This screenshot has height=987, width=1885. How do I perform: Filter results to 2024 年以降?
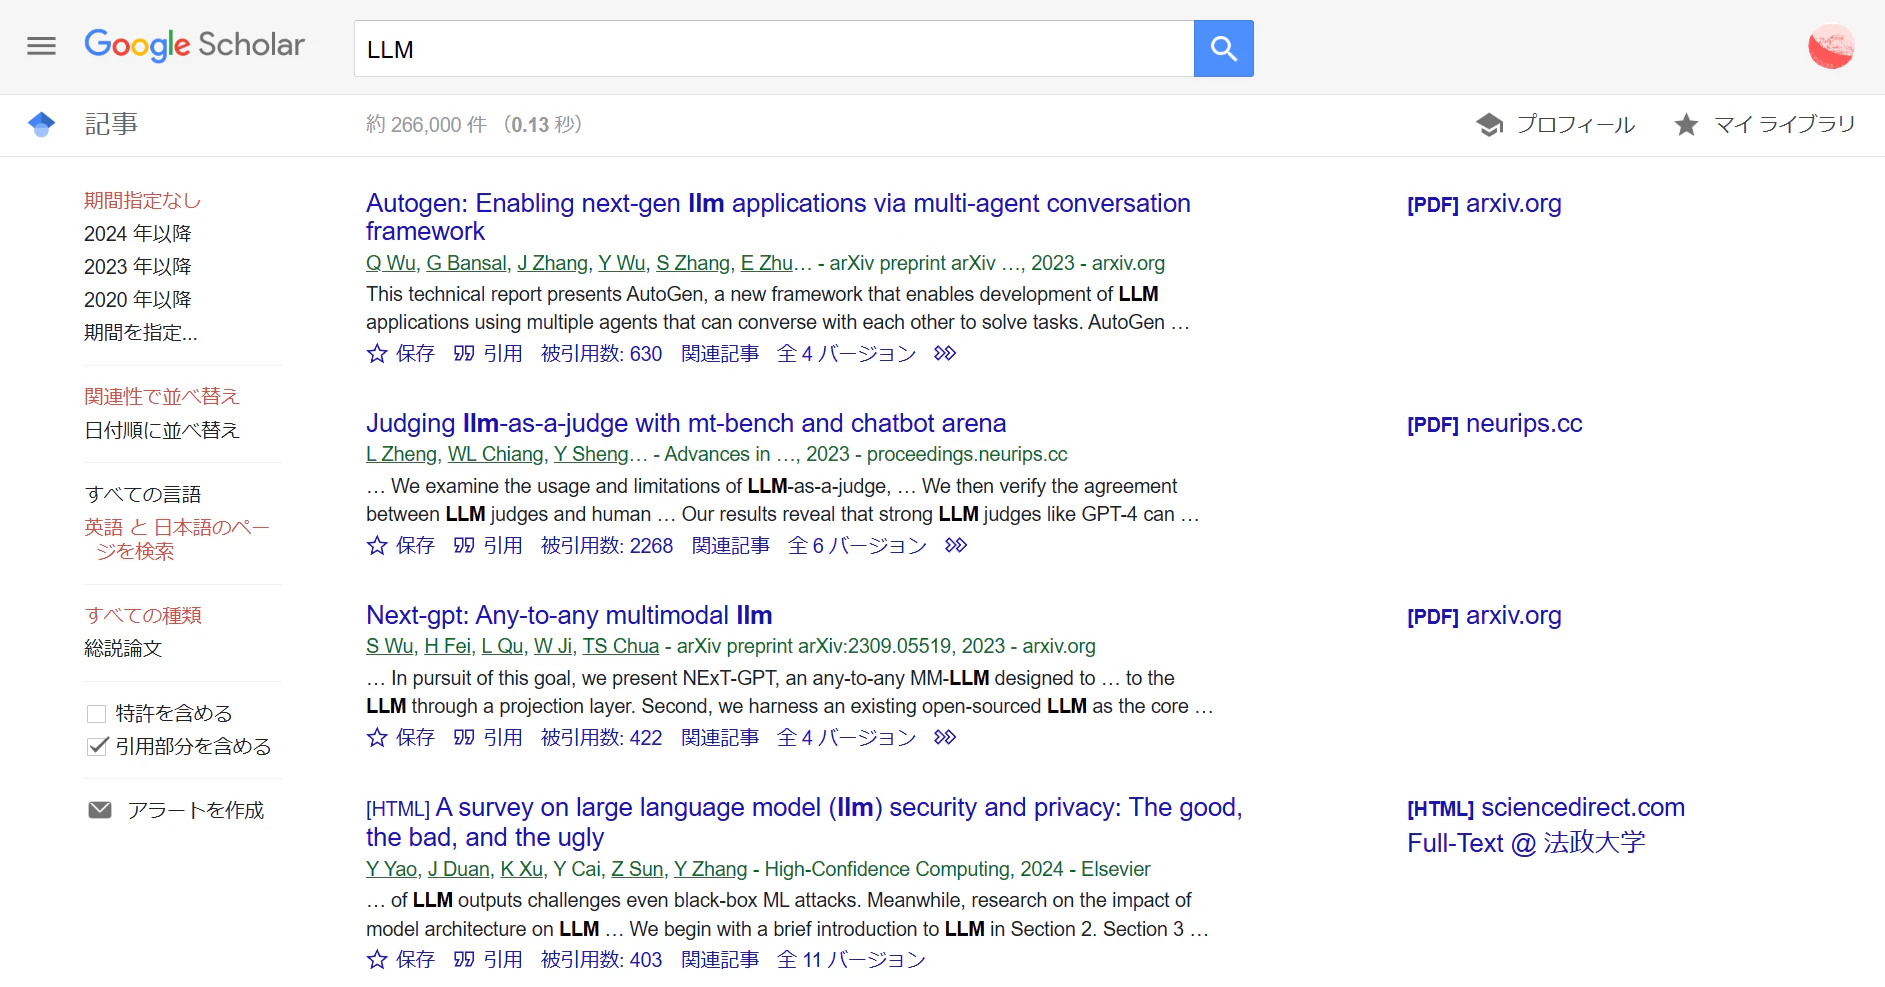point(137,233)
